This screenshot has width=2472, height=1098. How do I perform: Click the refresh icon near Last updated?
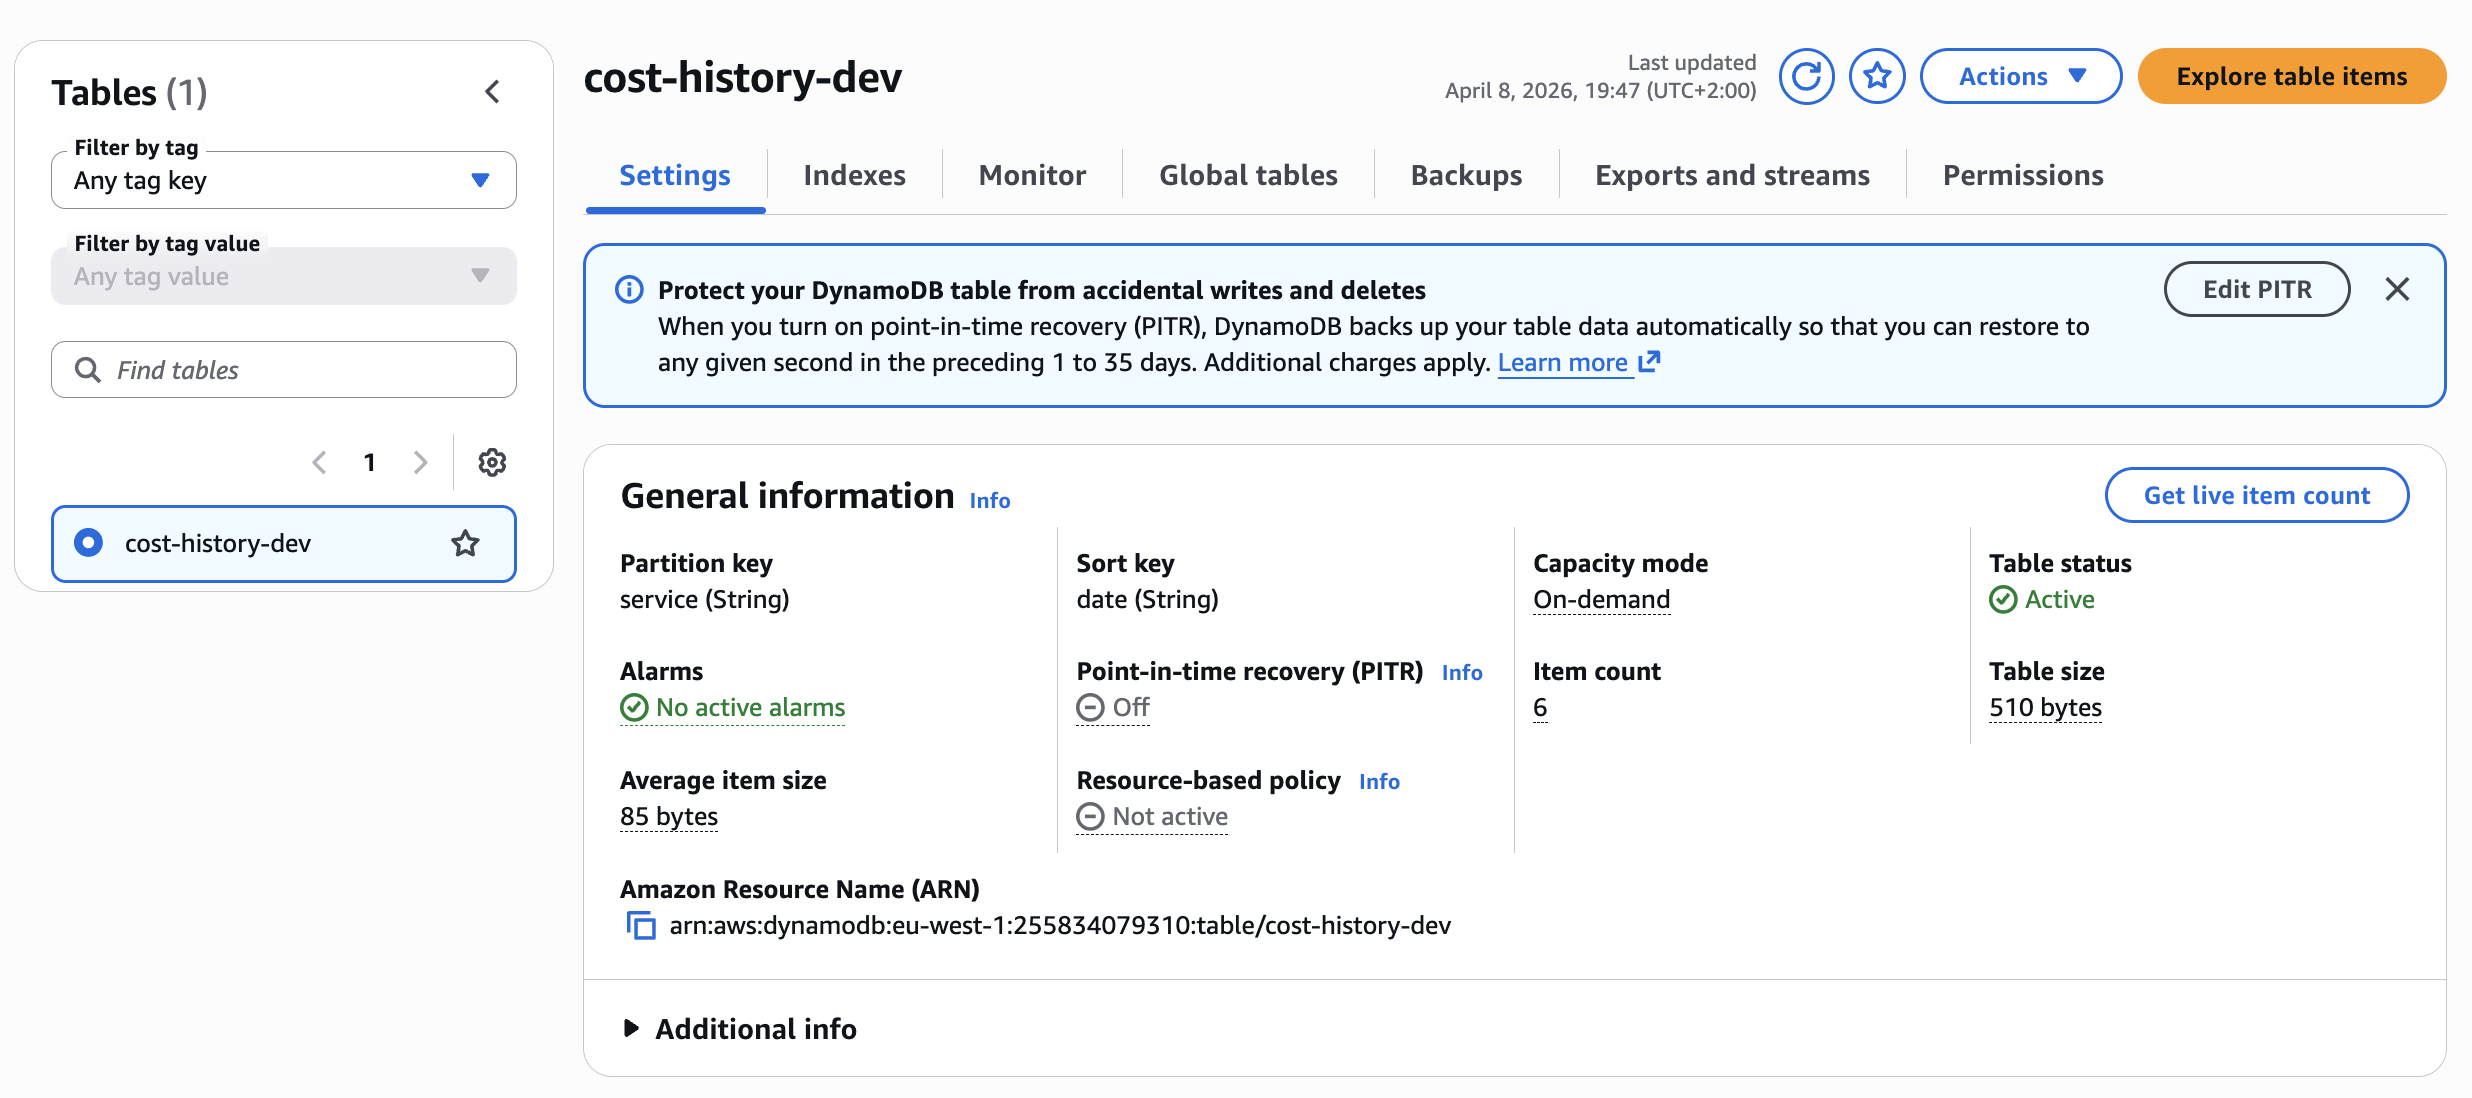(x=1807, y=75)
